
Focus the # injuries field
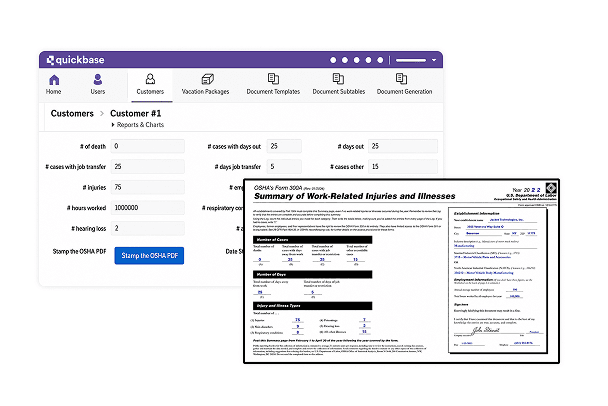(x=148, y=187)
